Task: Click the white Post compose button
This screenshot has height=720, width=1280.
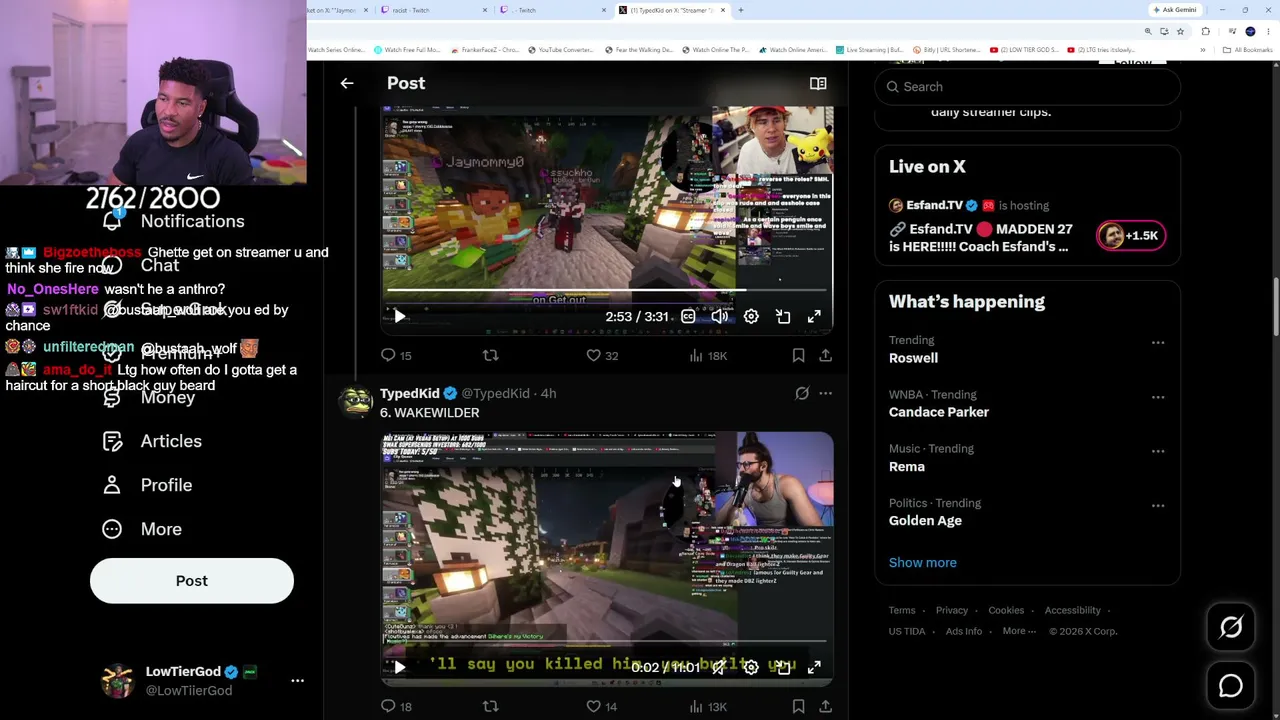Action: click(x=192, y=581)
